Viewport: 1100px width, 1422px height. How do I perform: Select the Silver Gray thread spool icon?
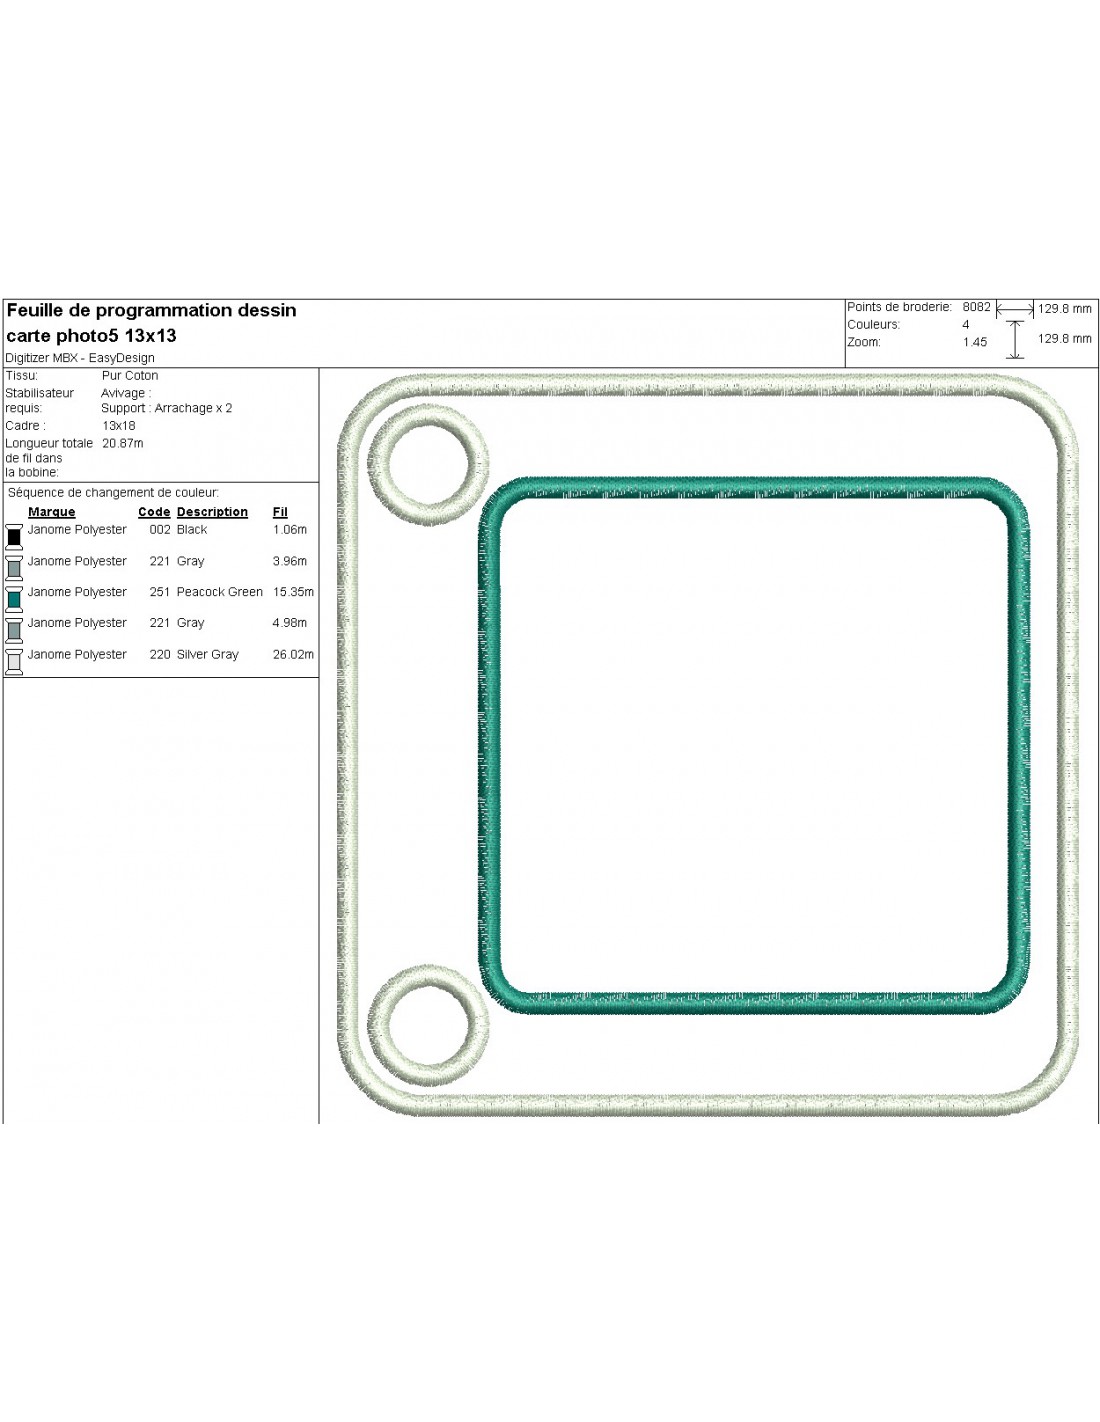pyautogui.click(x=14, y=660)
